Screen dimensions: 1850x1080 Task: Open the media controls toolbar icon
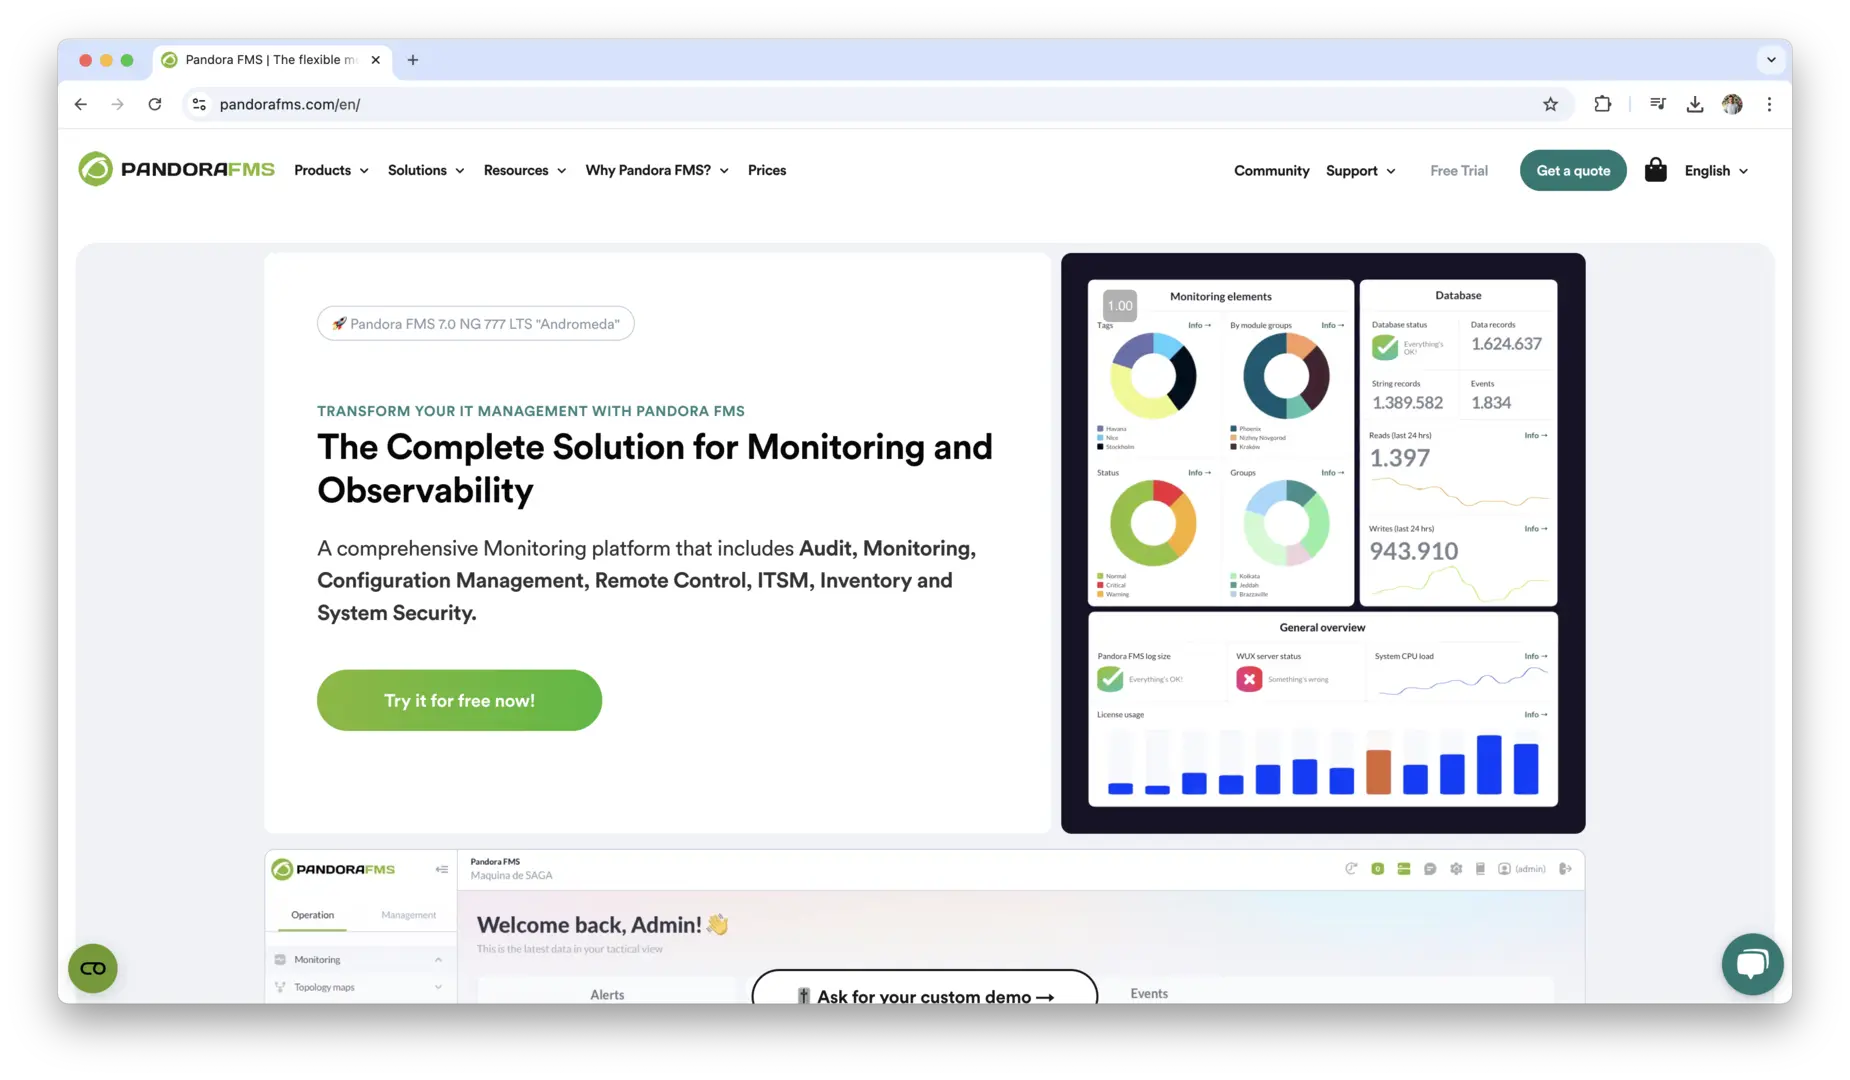click(1658, 104)
